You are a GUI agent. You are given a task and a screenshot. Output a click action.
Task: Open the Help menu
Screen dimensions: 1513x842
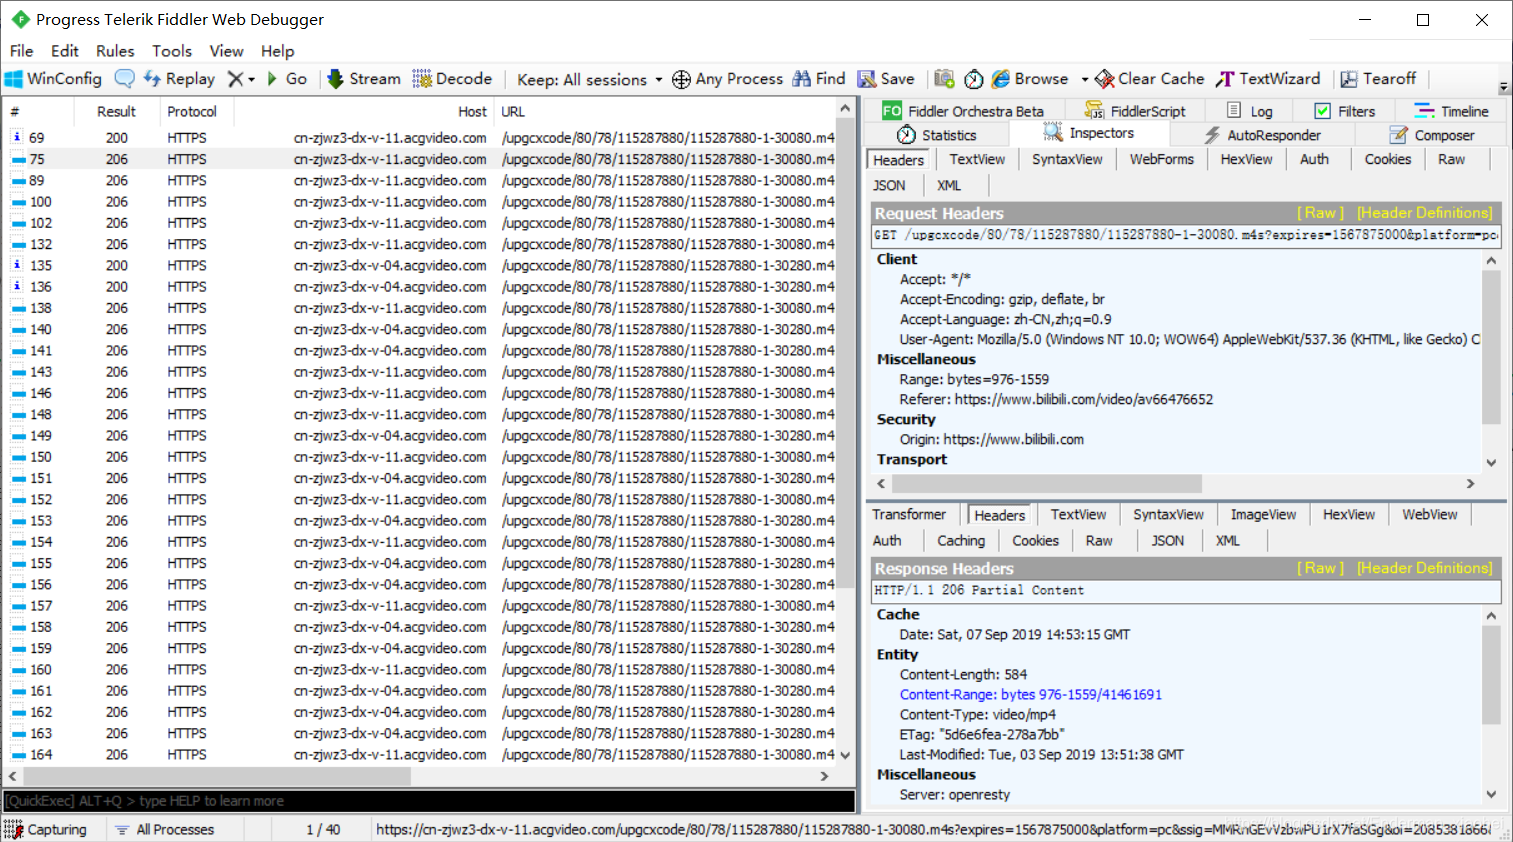click(278, 51)
